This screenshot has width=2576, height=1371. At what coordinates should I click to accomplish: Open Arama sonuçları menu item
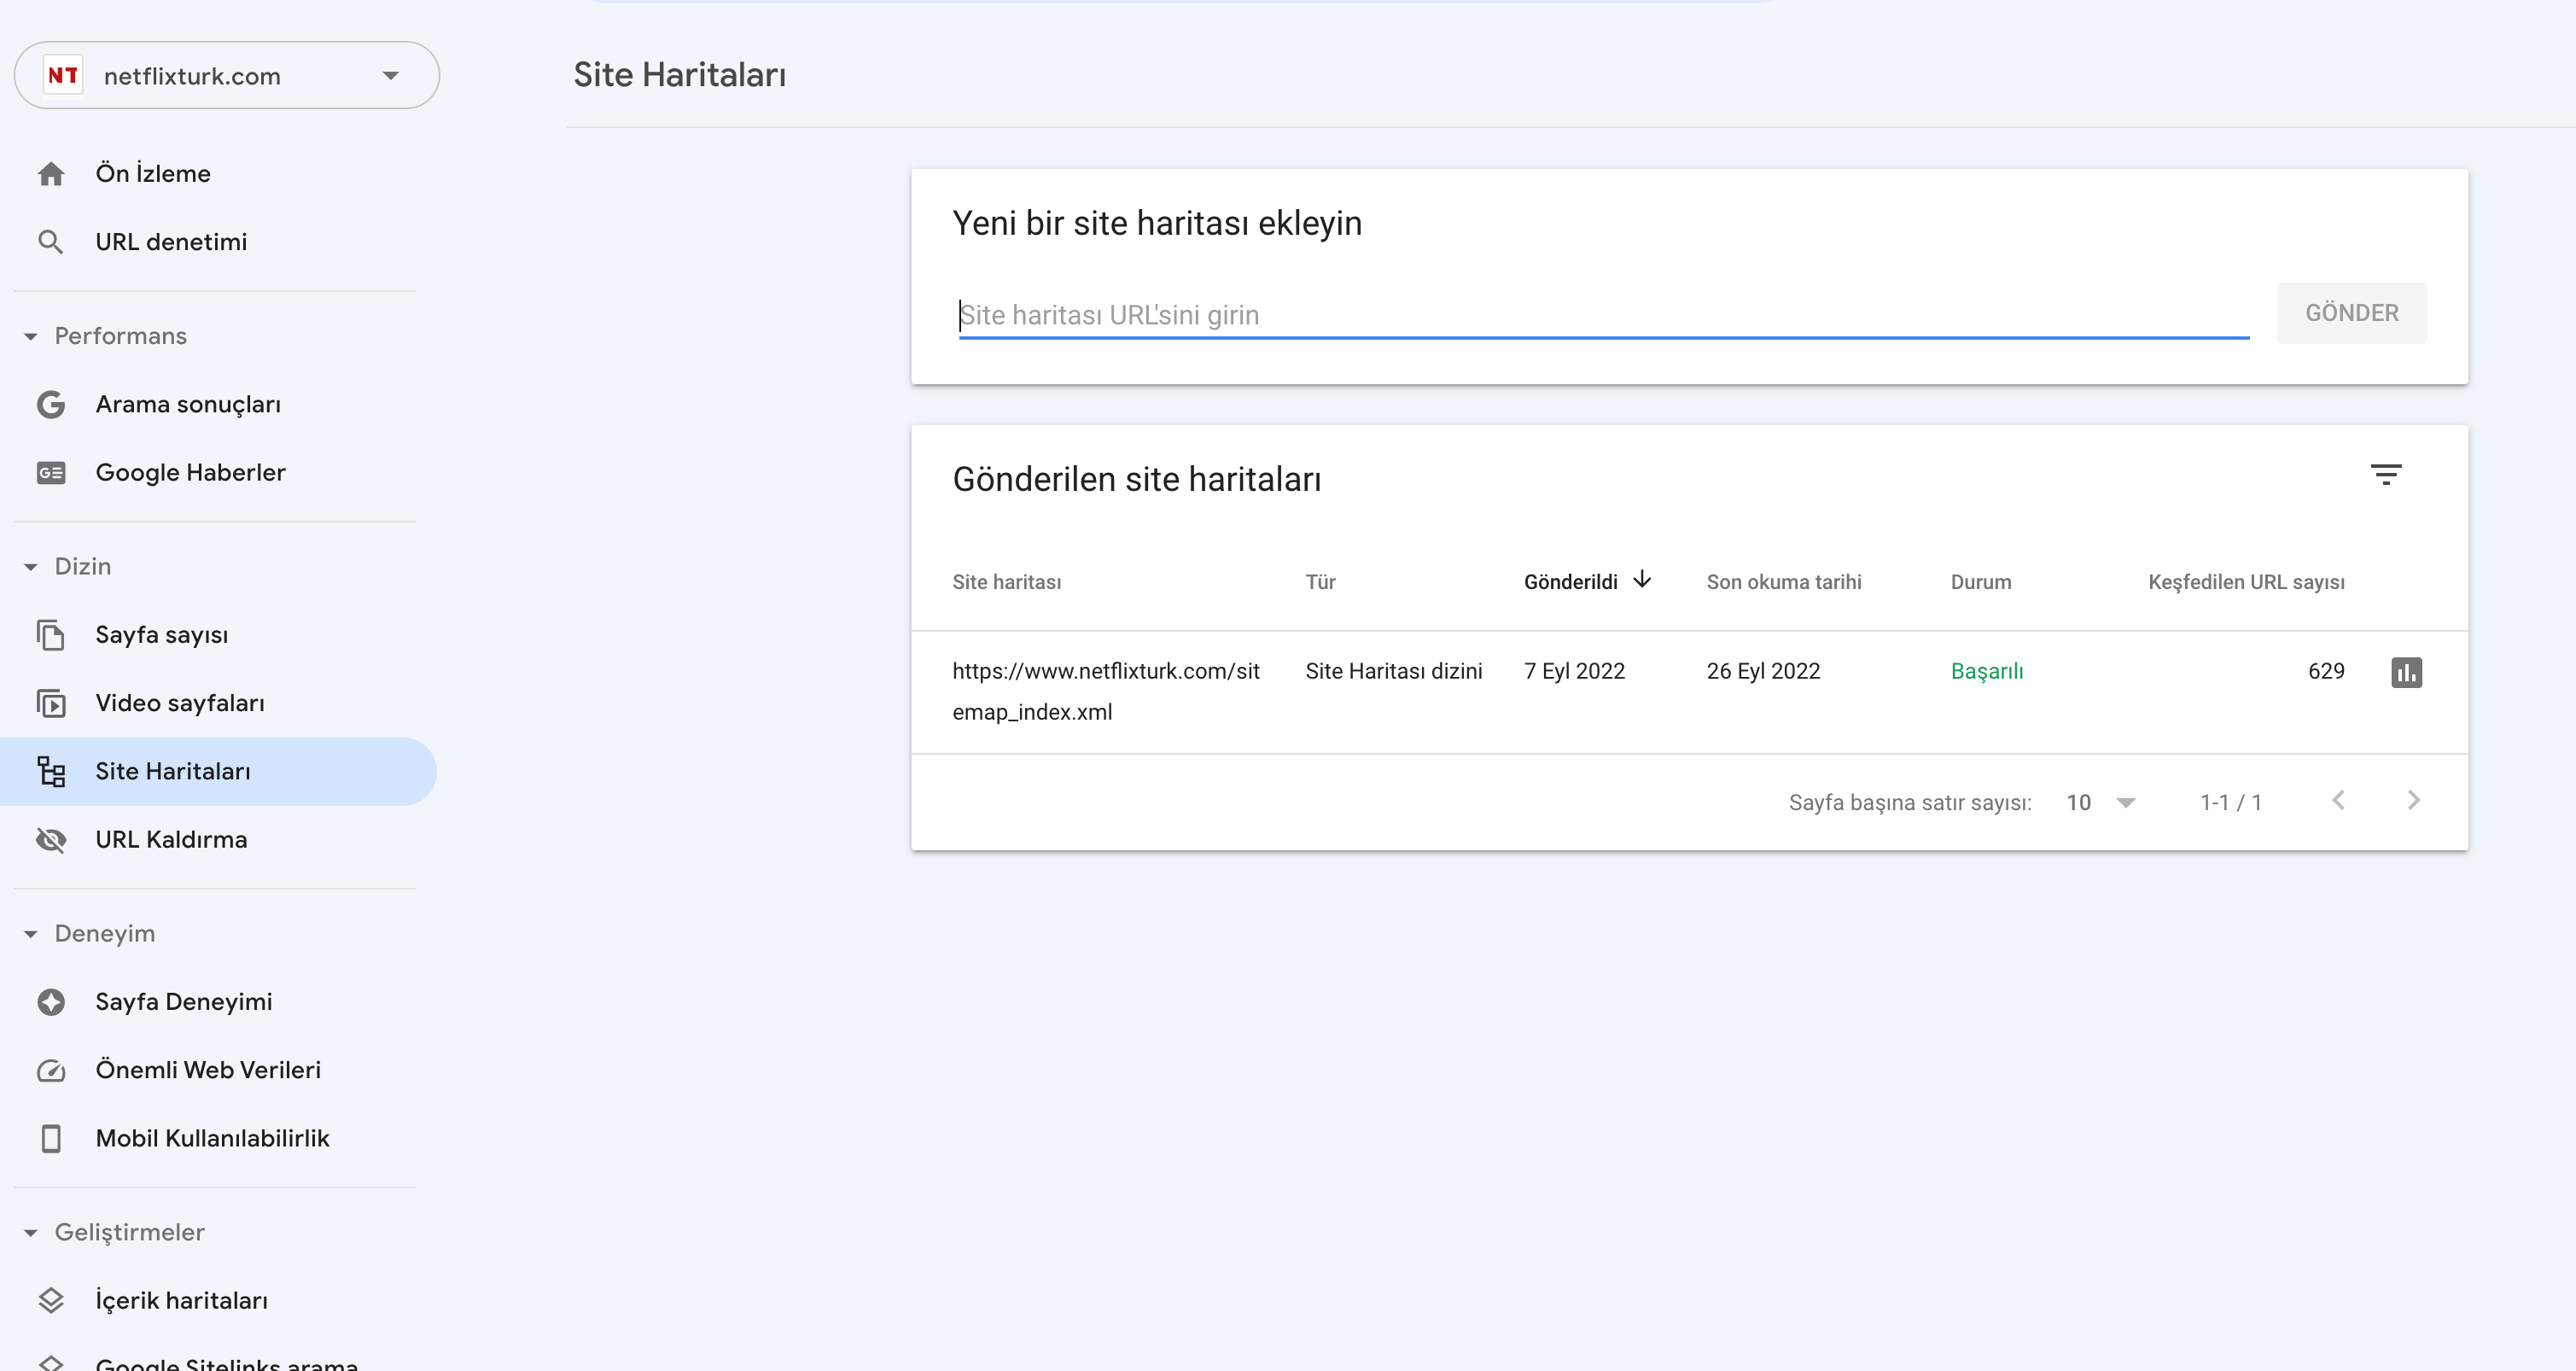(188, 405)
